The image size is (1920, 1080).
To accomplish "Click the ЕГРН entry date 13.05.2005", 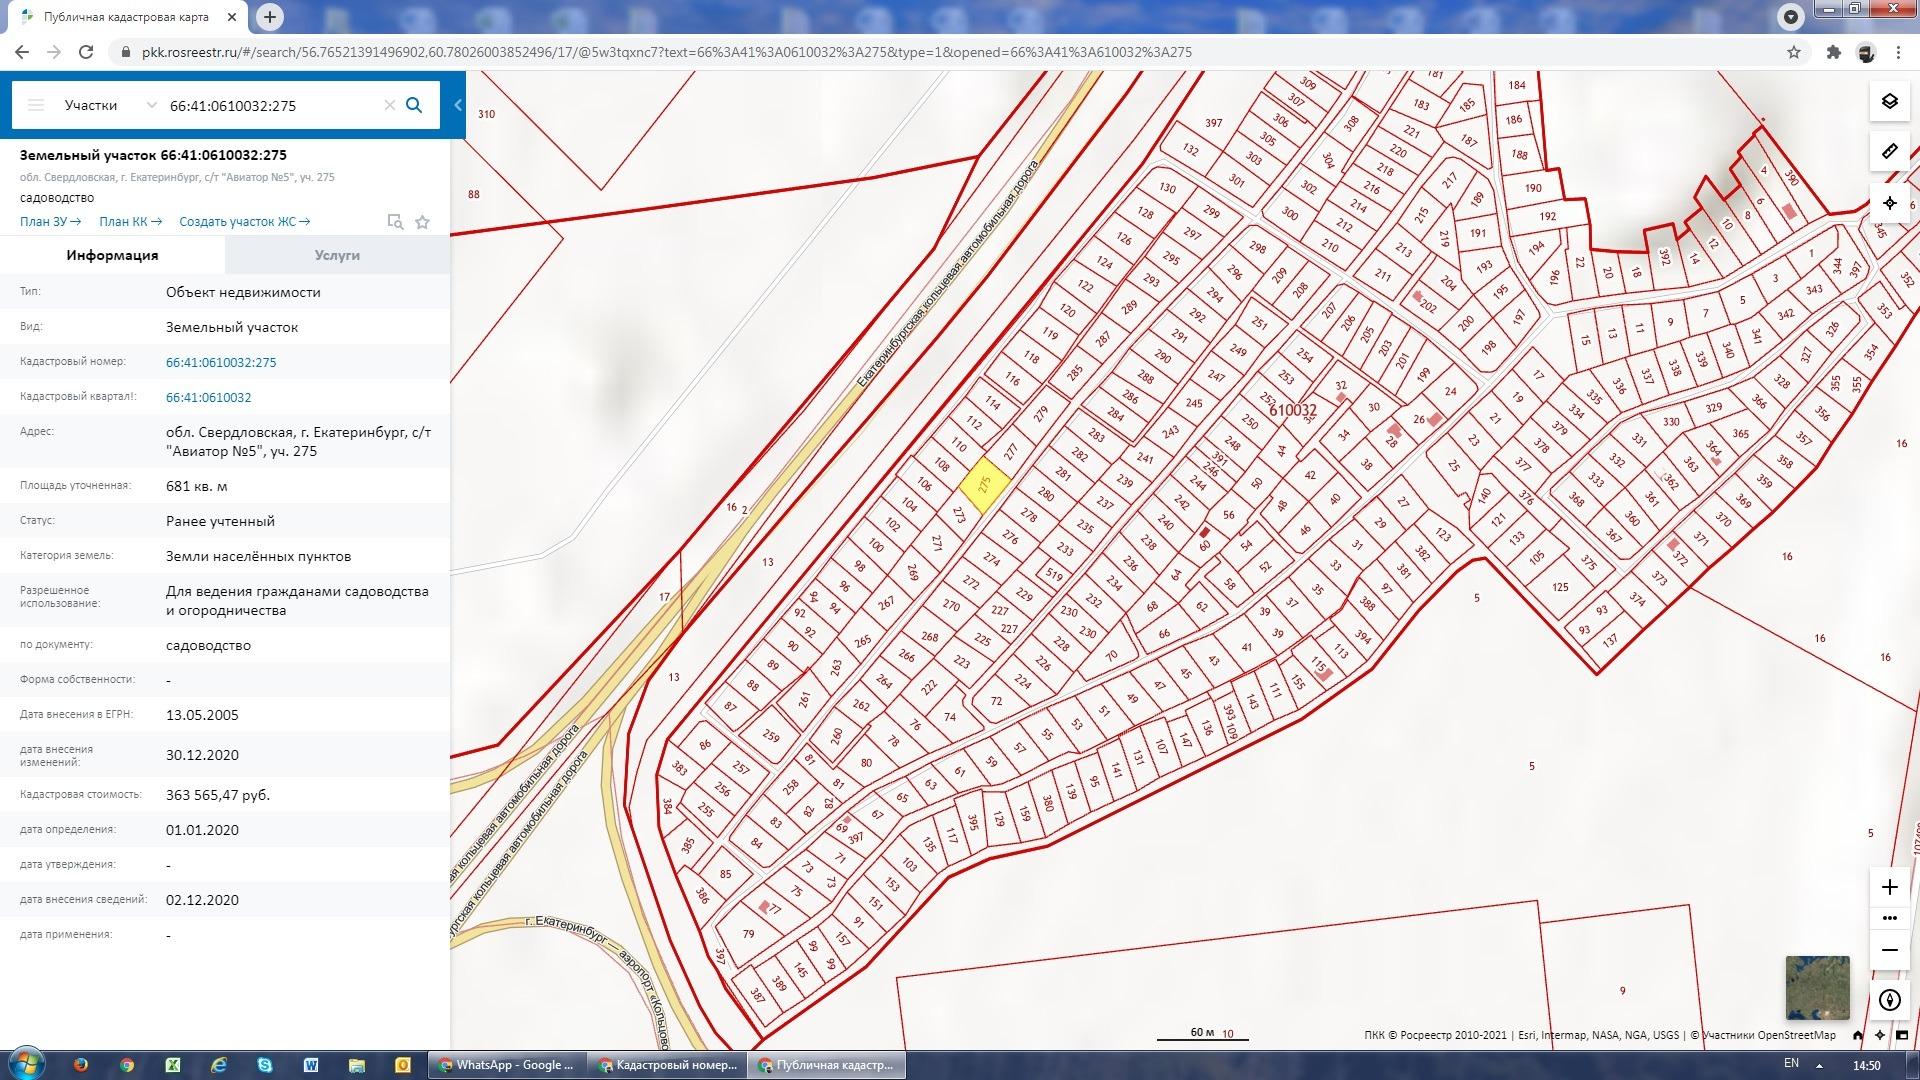I will click(202, 715).
